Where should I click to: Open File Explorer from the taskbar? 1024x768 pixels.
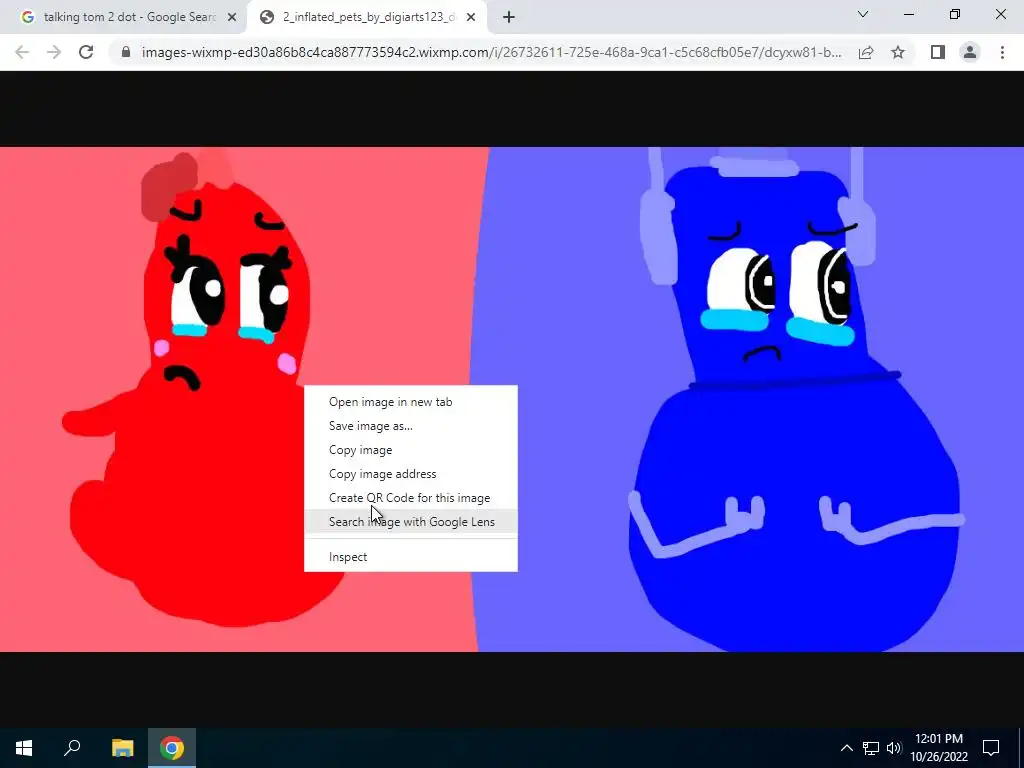point(122,748)
